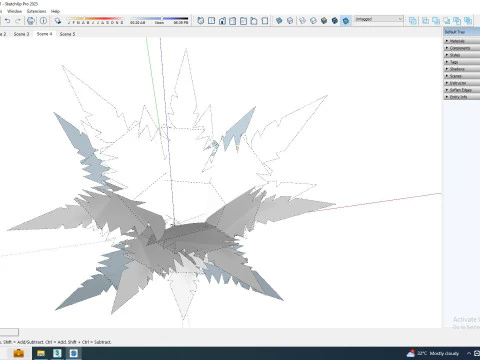Expand the Entity Info tray panel
This screenshot has height=360, width=480.
click(462, 97)
